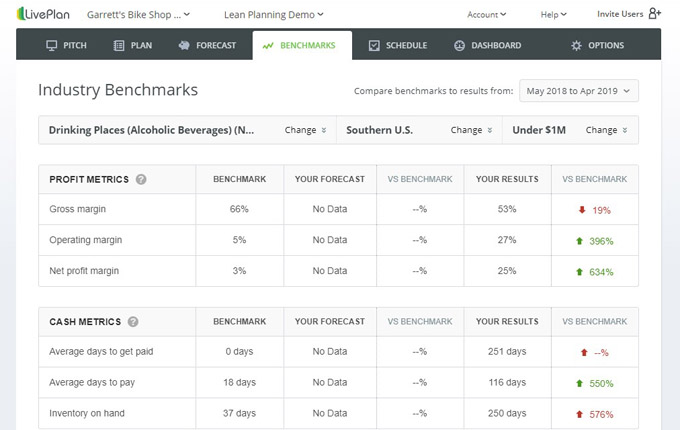Change the Southern U.S. region
The image size is (680, 430).
471,130
